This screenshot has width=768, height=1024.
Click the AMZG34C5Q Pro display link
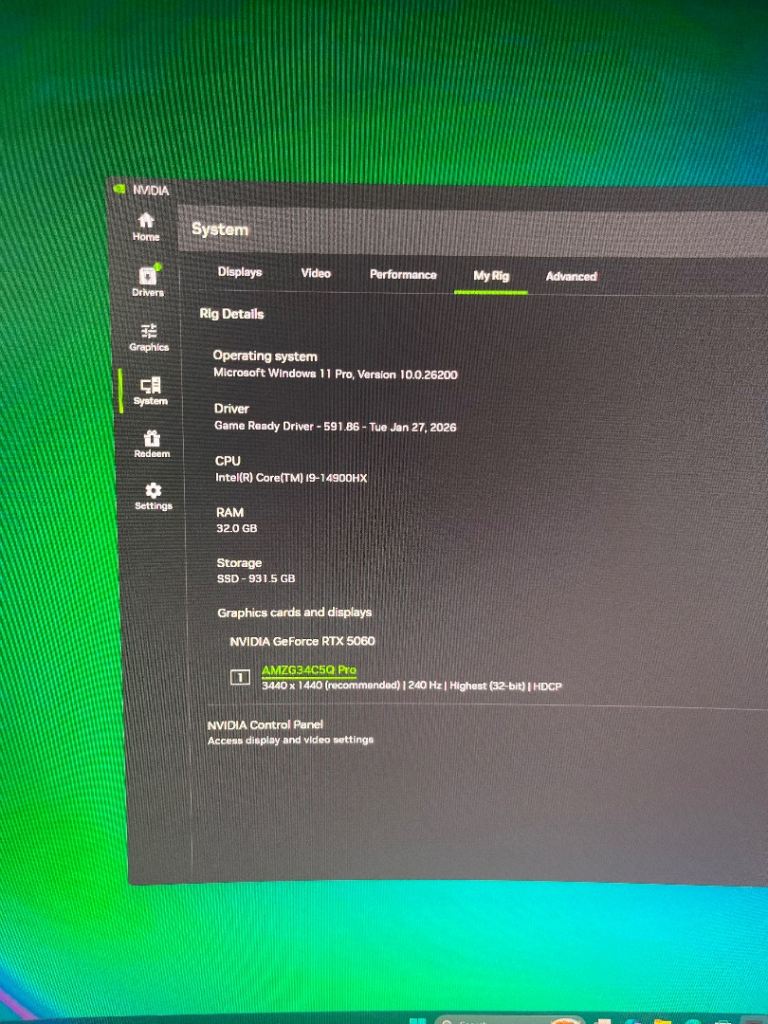pyautogui.click(x=309, y=670)
